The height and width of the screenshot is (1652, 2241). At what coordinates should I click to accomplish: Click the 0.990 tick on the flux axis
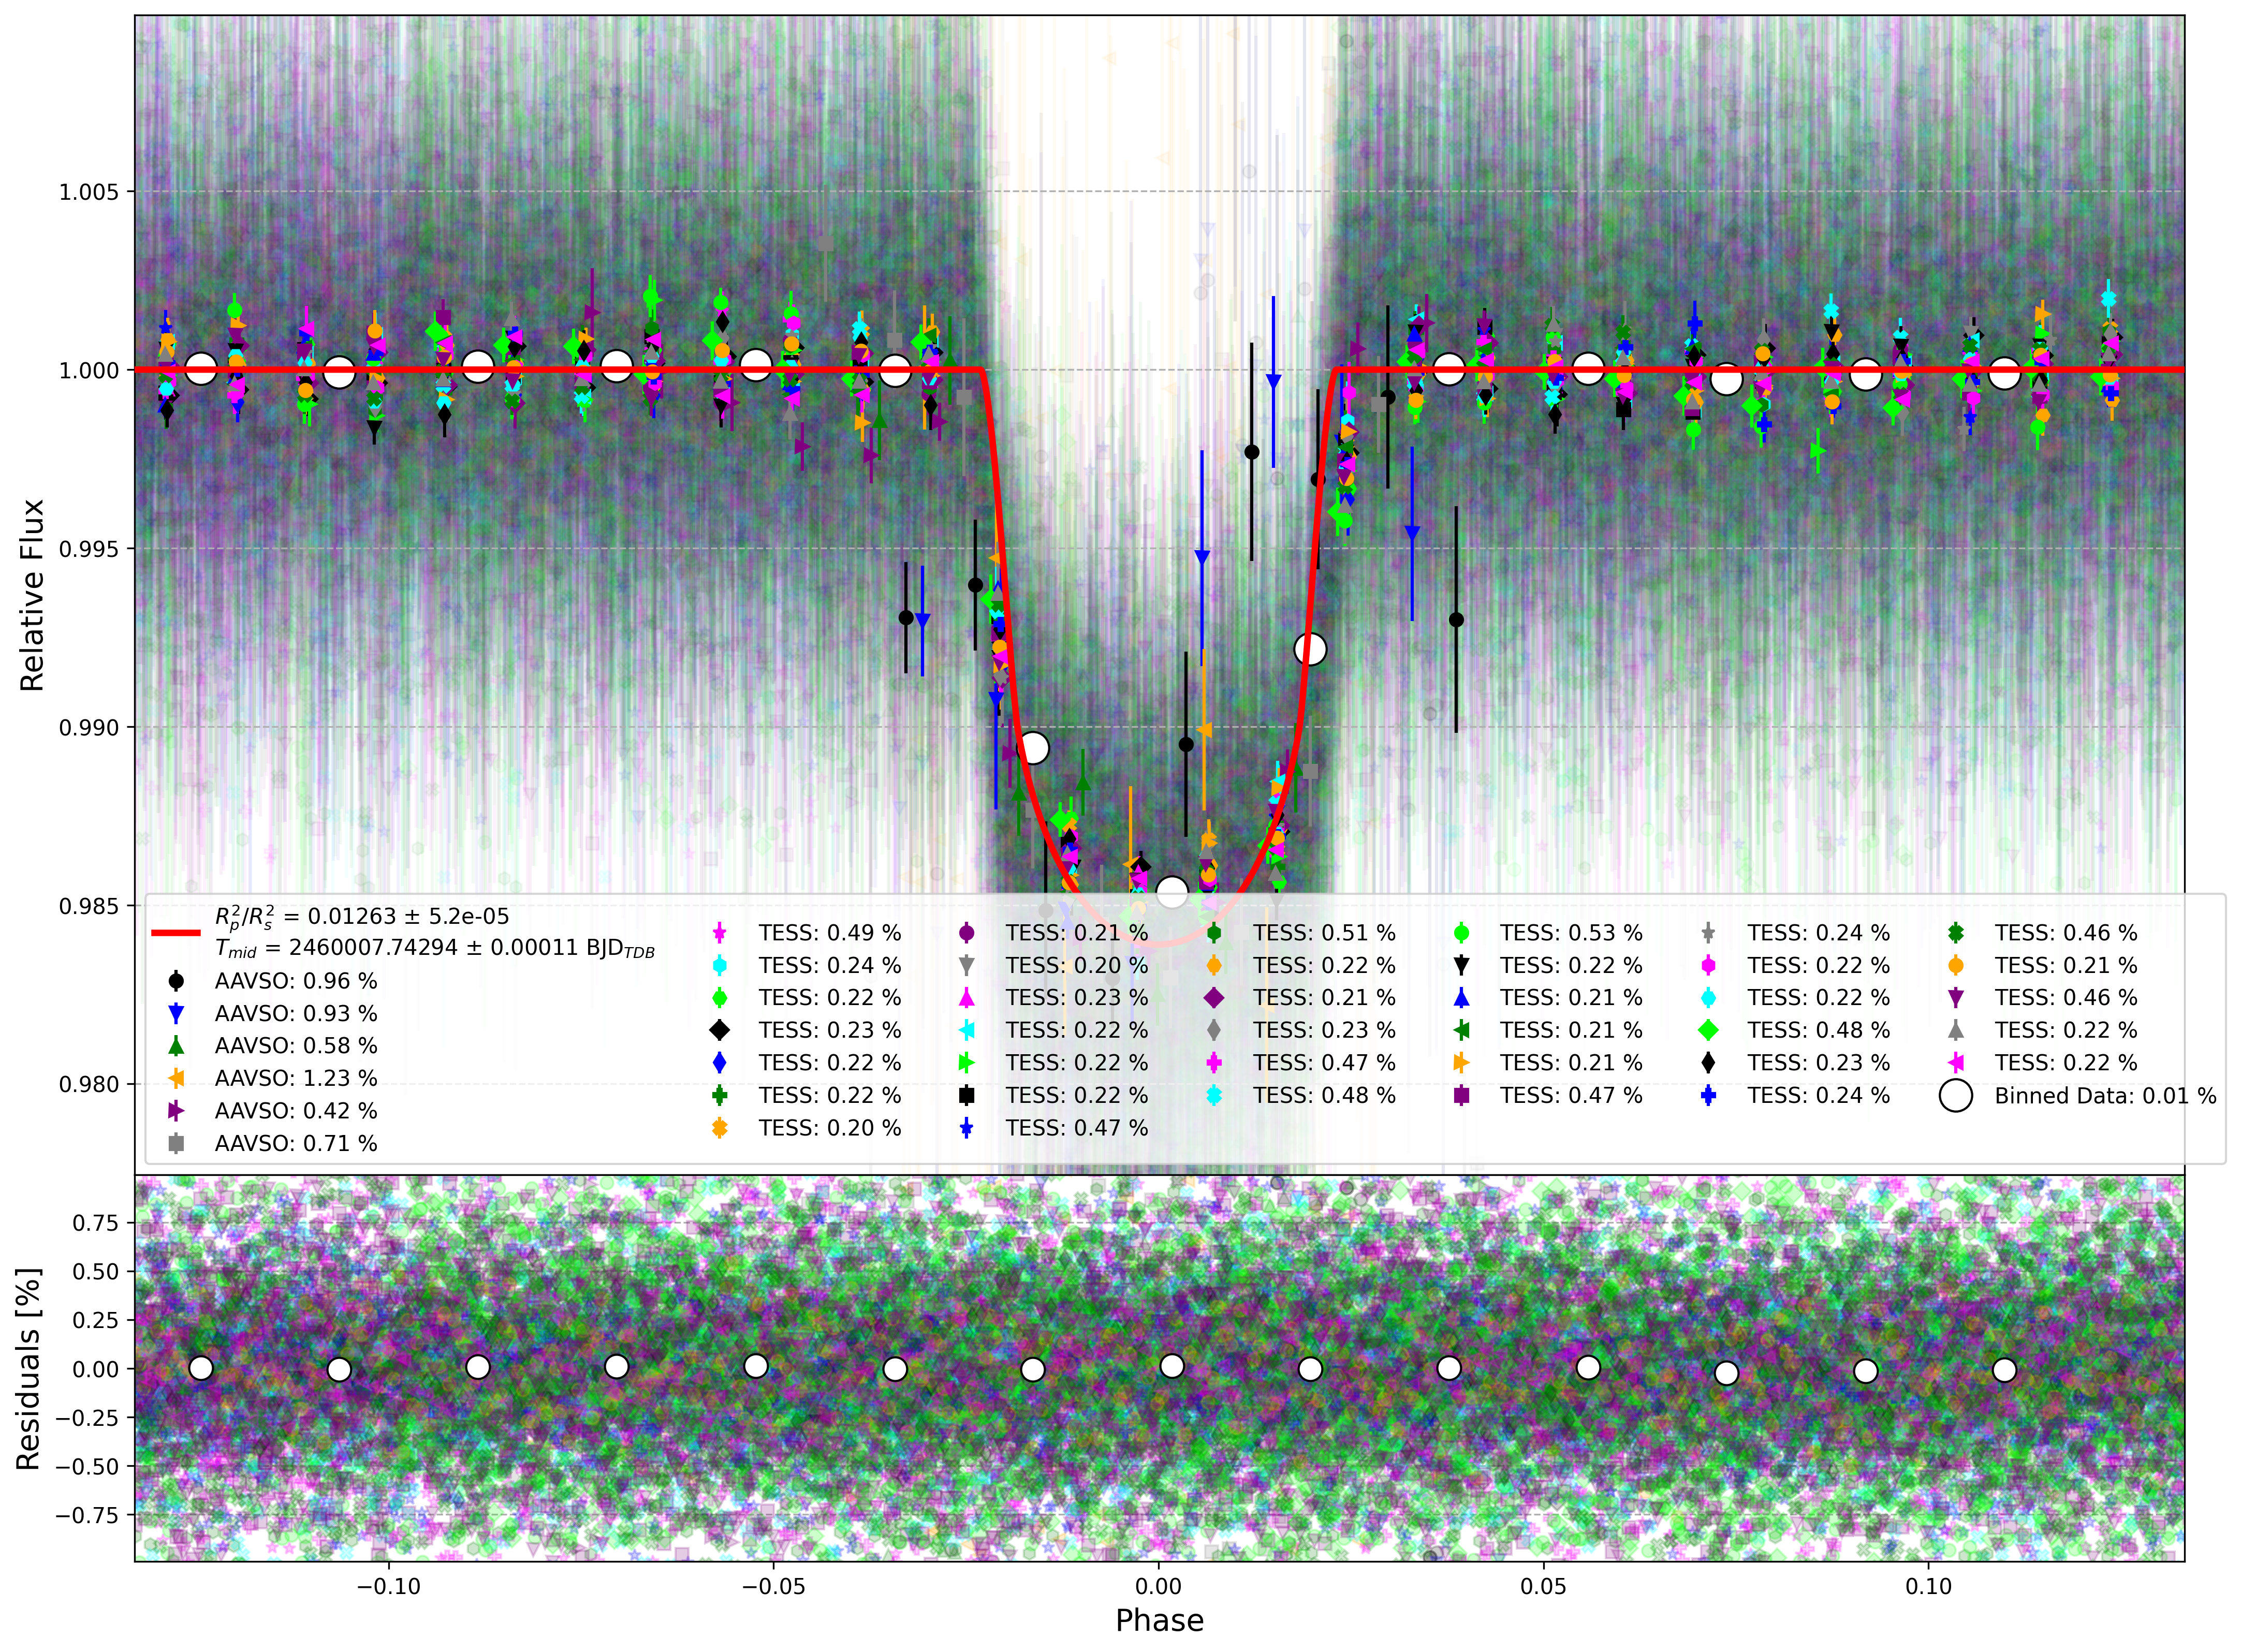pos(89,728)
